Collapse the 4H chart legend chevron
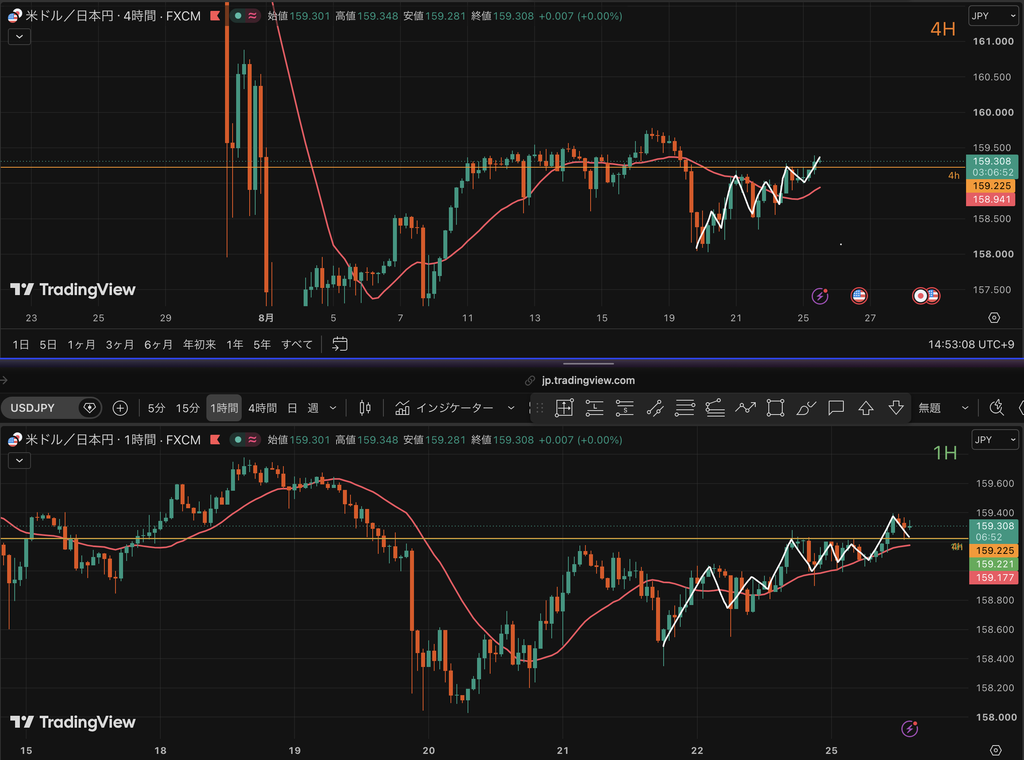The width and height of the screenshot is (1024, 760). point(20,37)
